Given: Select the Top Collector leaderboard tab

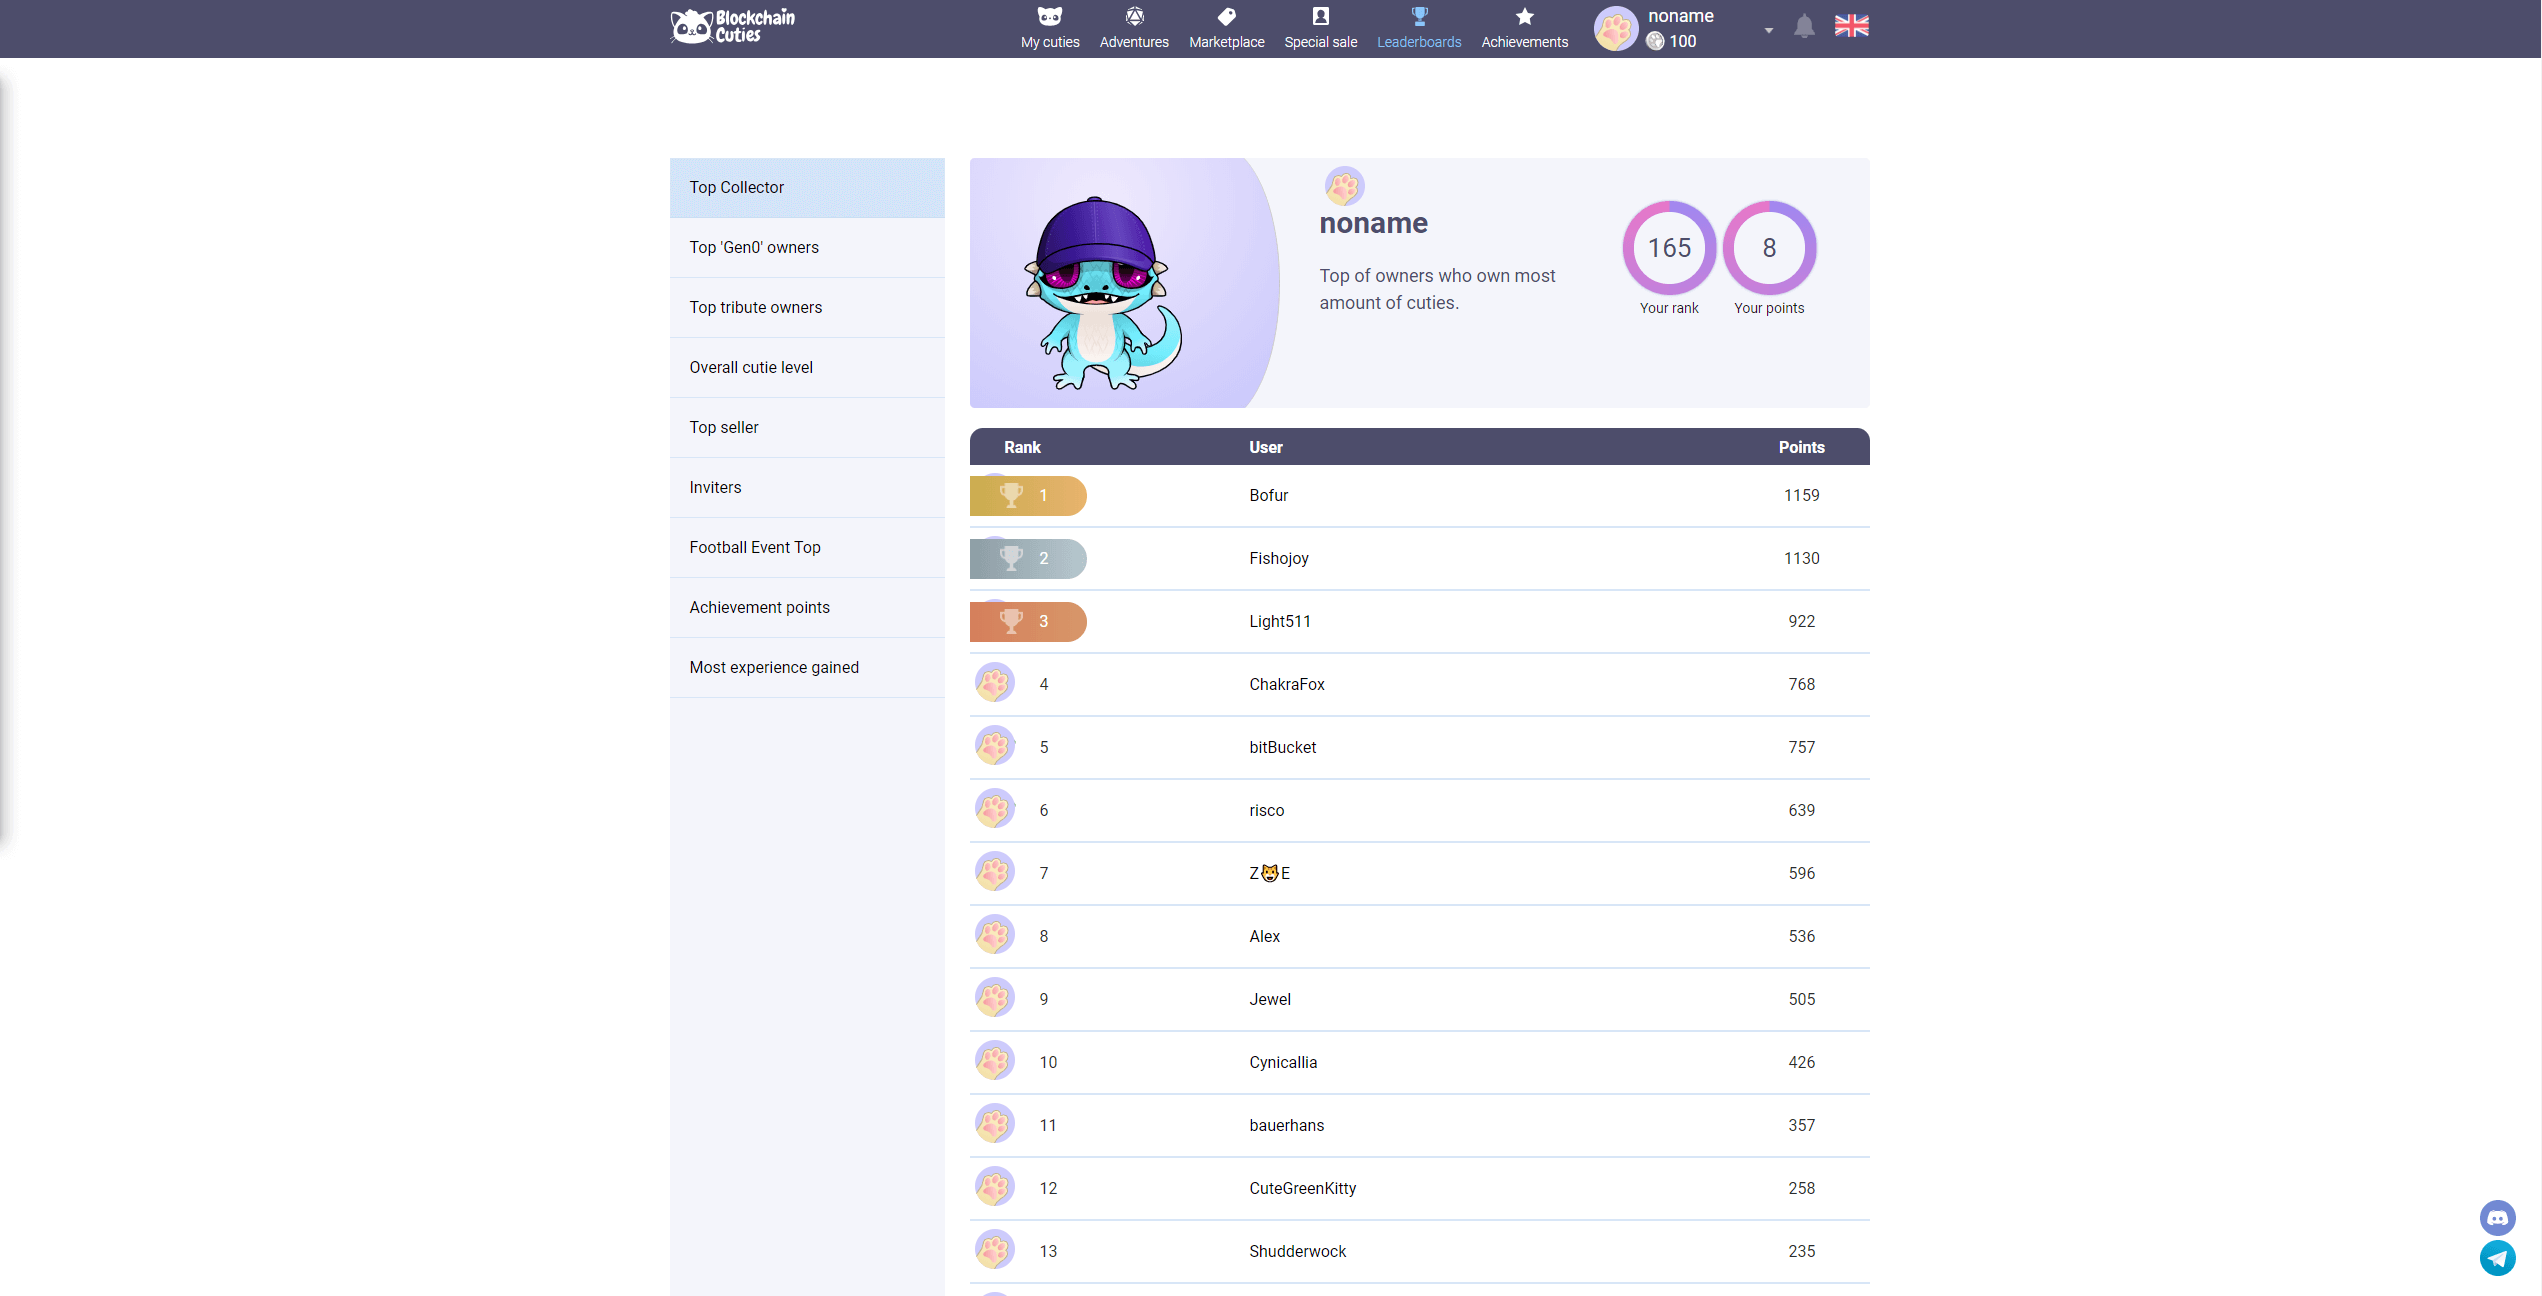Looking at the screenshot, I should [x=807, y=188].
